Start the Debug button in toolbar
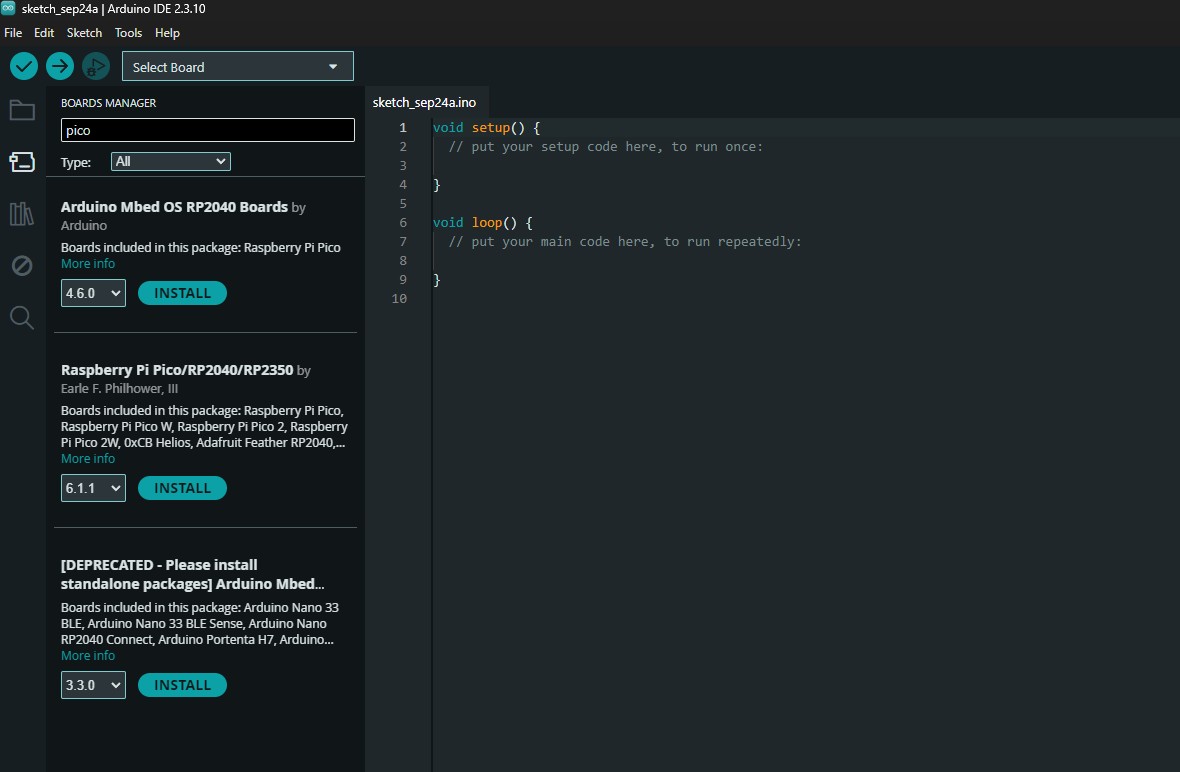Screen dimensions: 1180x772 point(96,66)
